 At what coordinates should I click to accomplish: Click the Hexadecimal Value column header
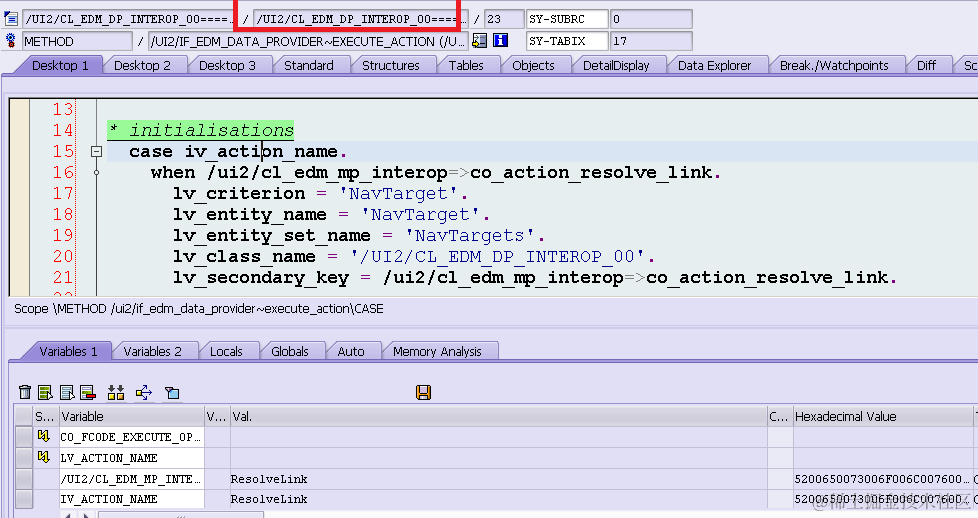click(x=882, y=416)
